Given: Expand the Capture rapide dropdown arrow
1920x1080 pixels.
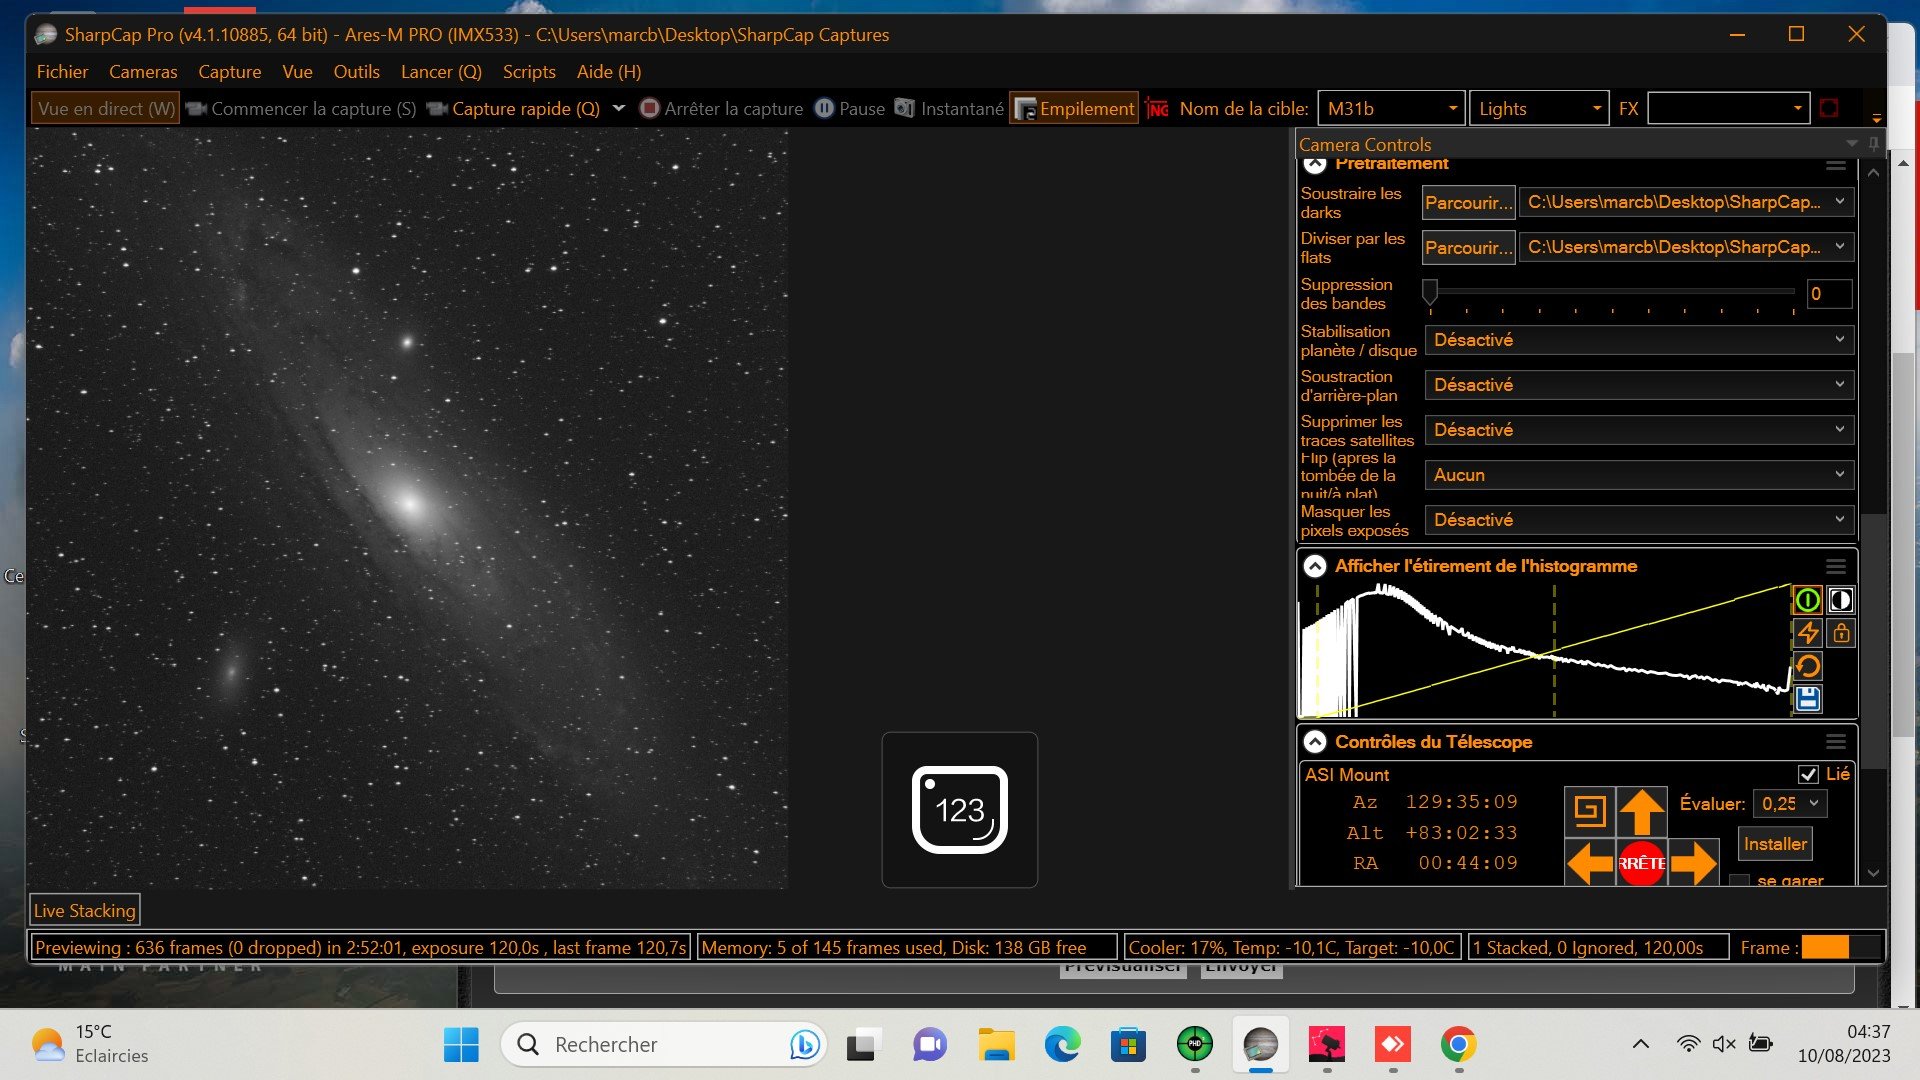Looking at the screenshot, I should pyautogui.click(x=619, y=109).
